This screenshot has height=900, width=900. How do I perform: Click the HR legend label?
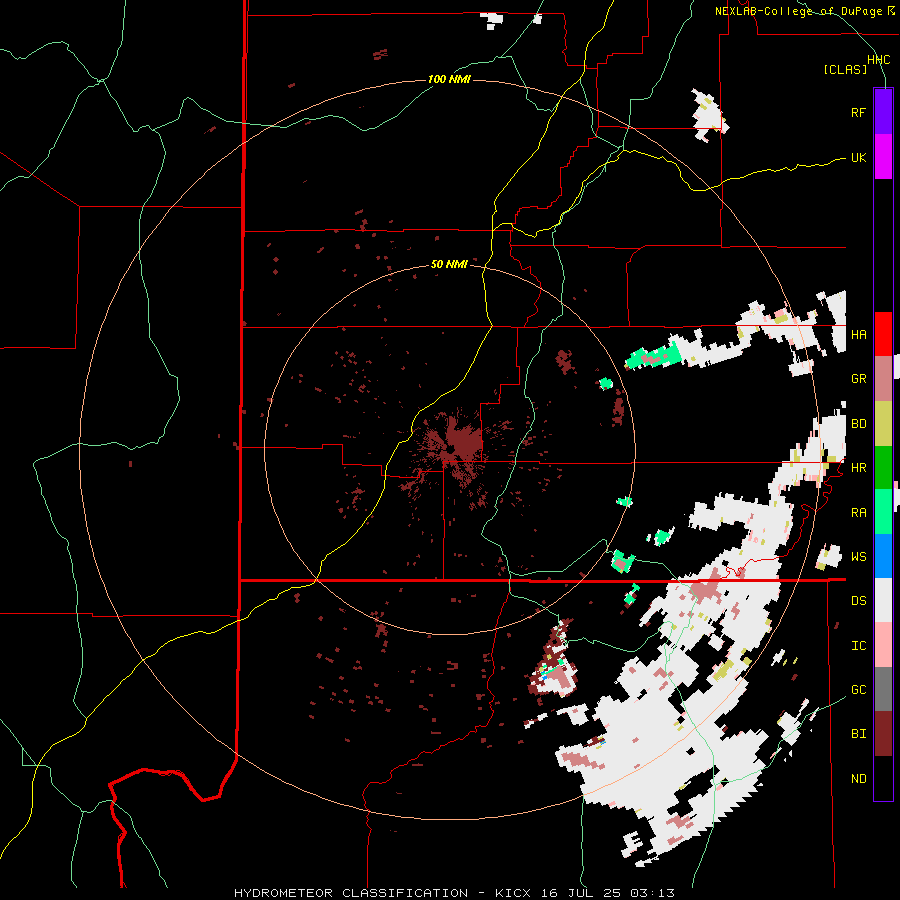click(x=858, y=468)
